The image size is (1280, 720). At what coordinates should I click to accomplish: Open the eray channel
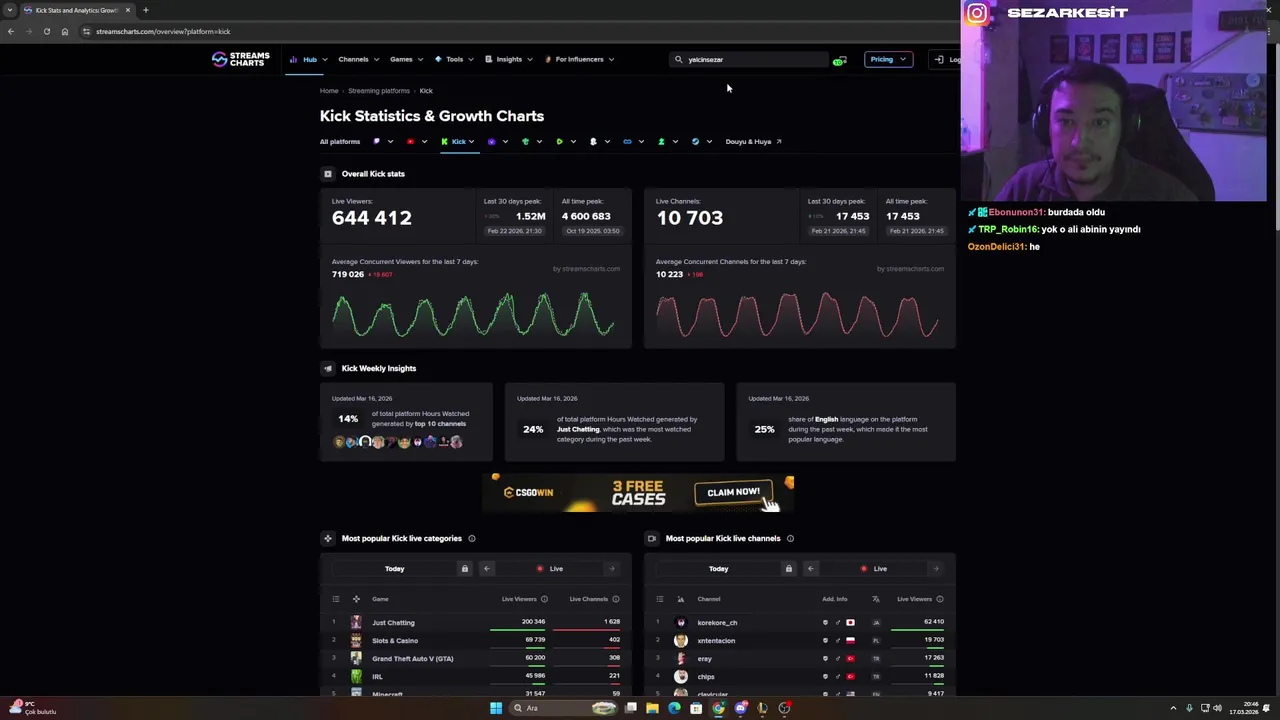point(705,658)
